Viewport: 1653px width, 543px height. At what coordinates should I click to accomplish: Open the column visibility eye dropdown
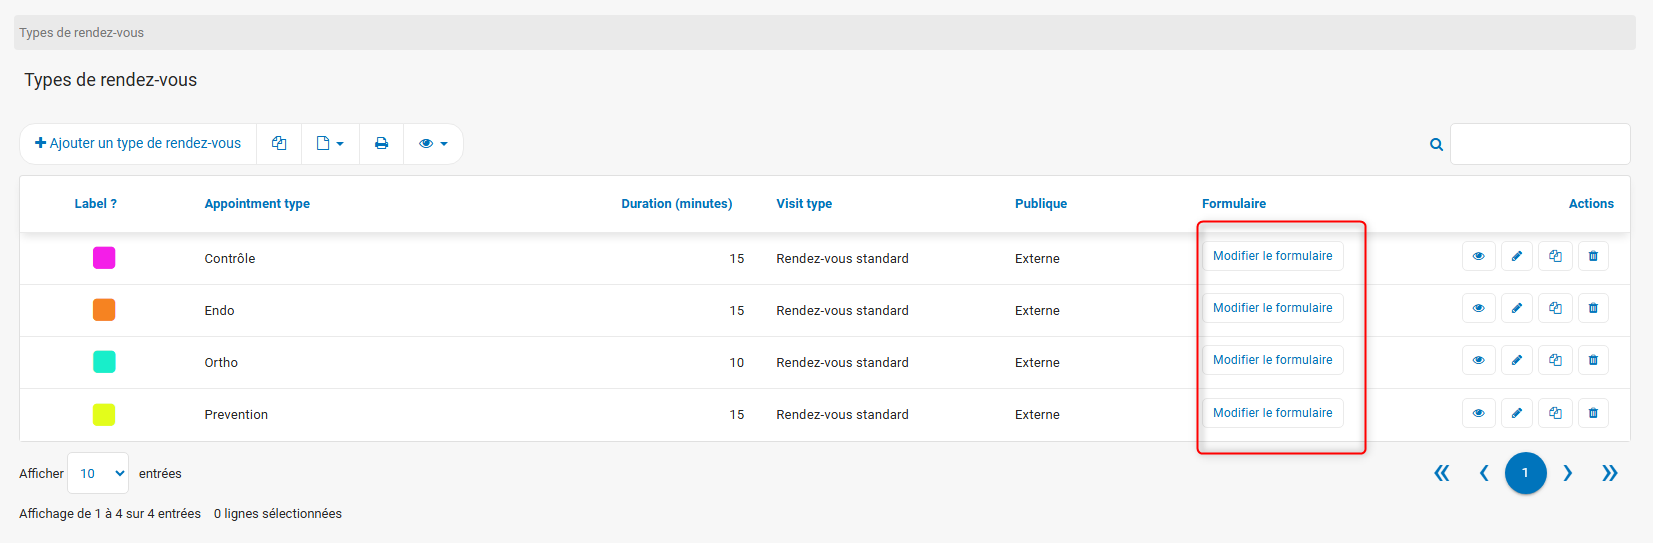point(433,144)
